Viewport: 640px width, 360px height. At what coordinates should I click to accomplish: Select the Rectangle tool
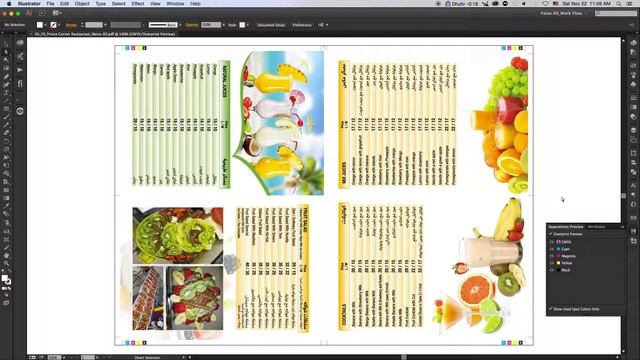6,109
